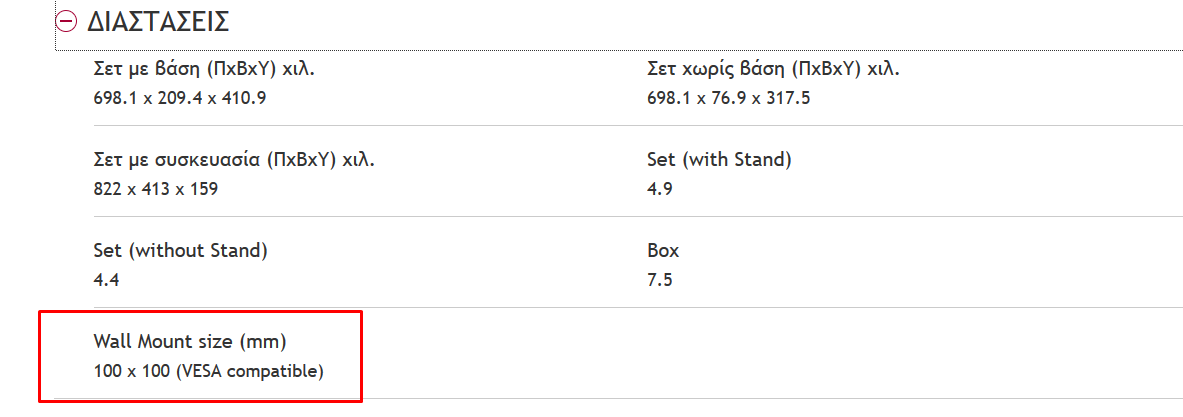
Task: Click '(ΠxΒxΥ)' in the 'Σετ με βάση' label
Action: click(x=232, y=69)
